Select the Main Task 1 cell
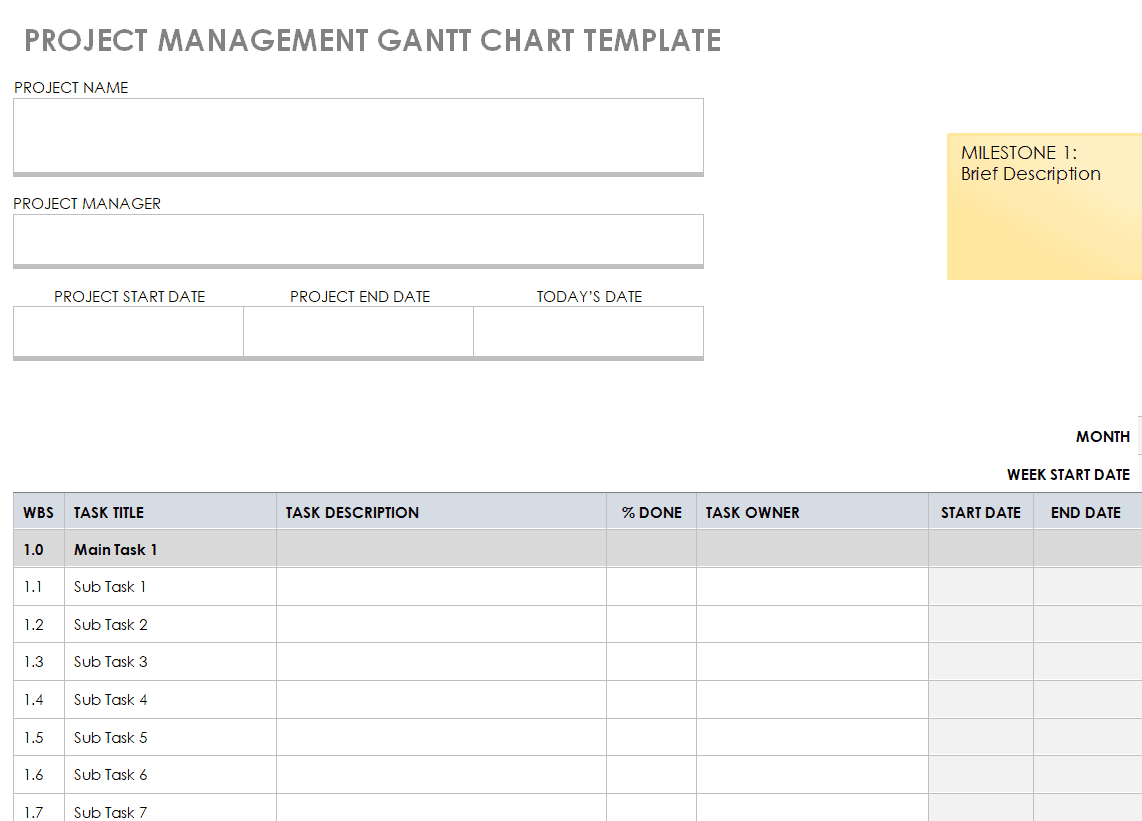The image size is (1142, 821). [x=170, y=549]
